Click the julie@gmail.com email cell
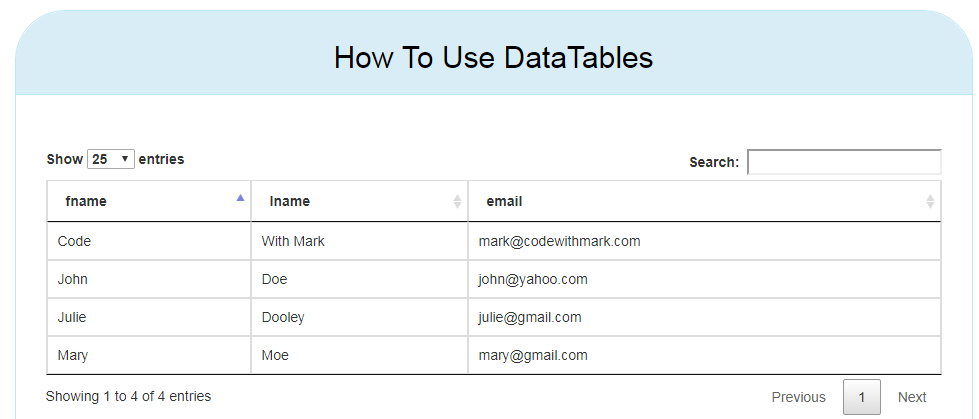This screenshot has width=979, height=419. coord(529,317)
